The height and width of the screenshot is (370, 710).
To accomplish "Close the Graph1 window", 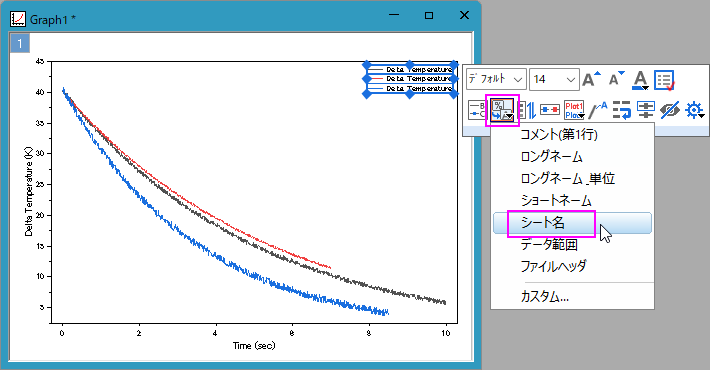I will 464,15.
